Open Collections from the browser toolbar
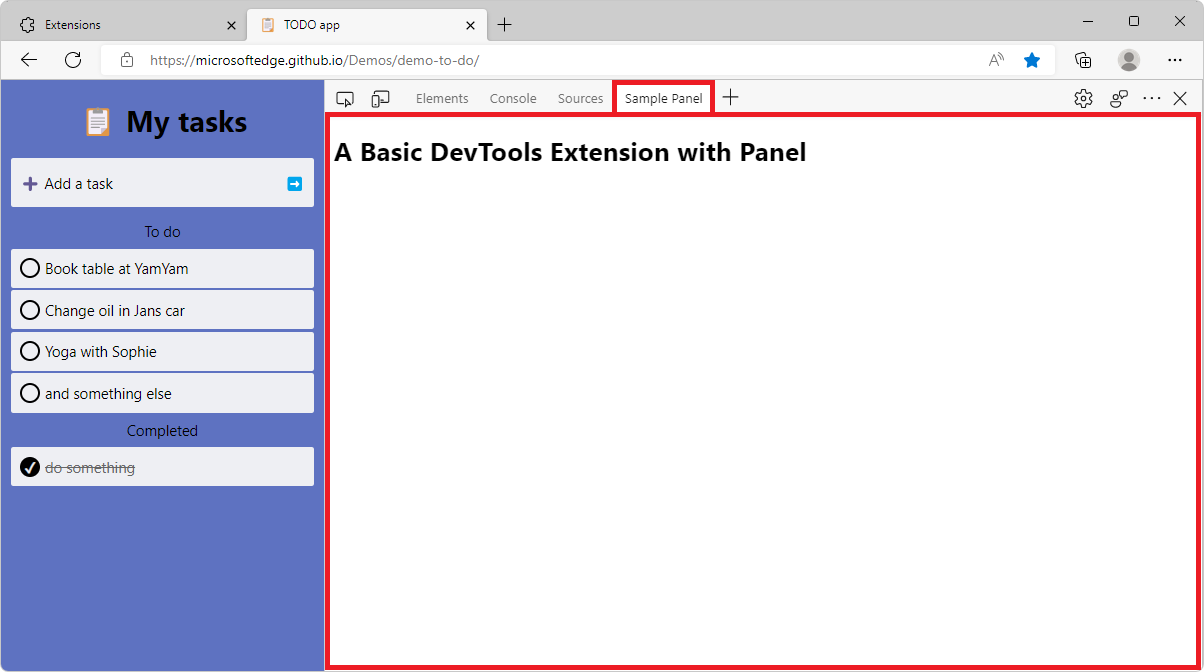The height and width of the screenshot is (672, 1204). (1083, 60)
